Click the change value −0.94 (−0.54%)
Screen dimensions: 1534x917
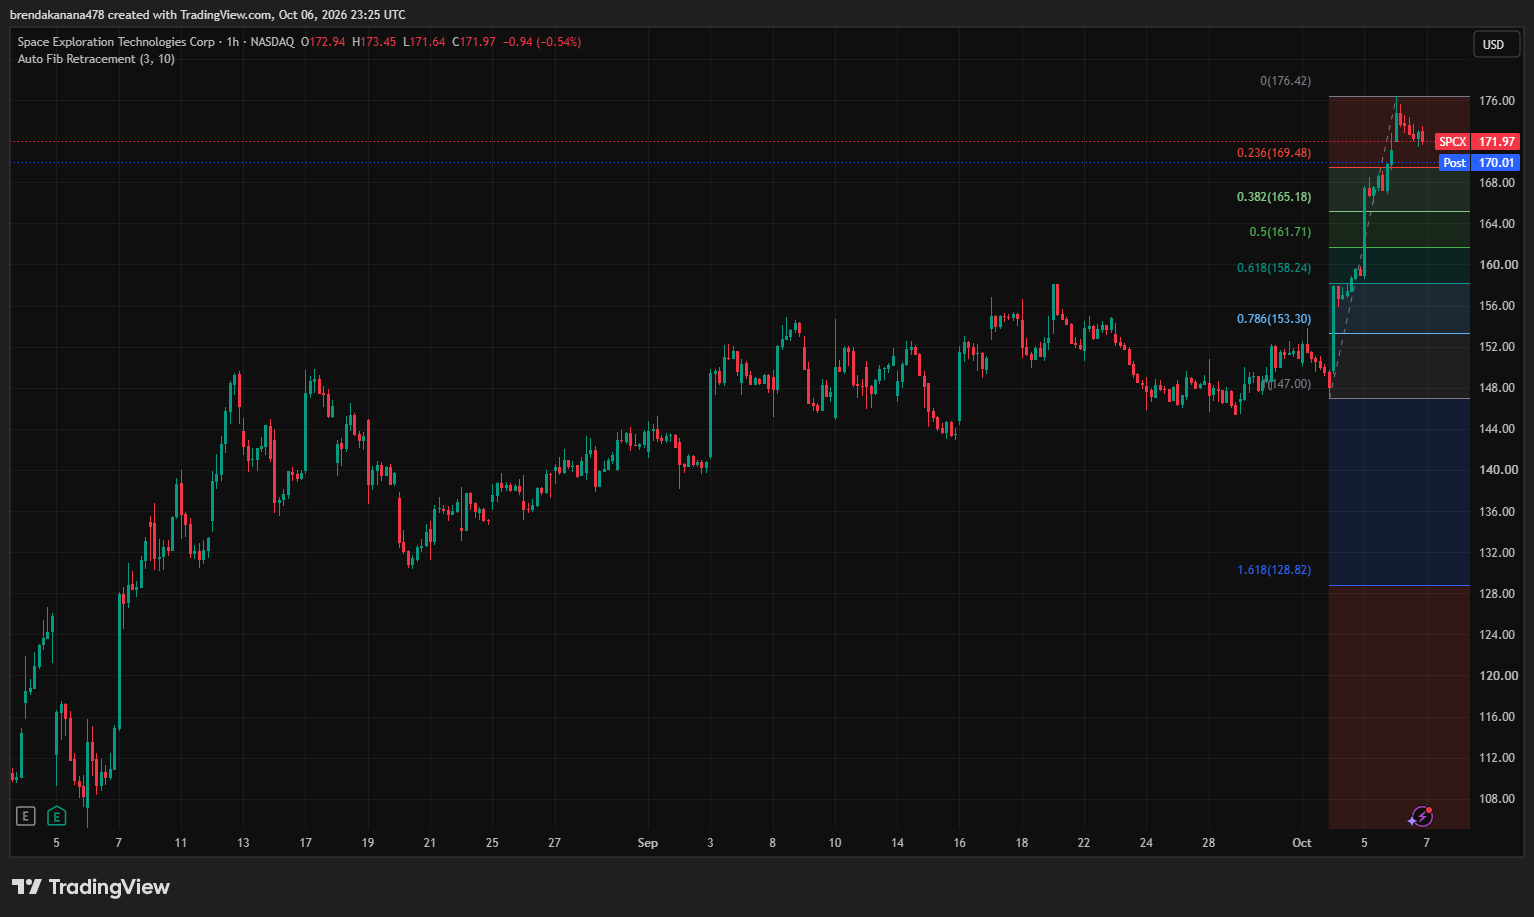542,42
